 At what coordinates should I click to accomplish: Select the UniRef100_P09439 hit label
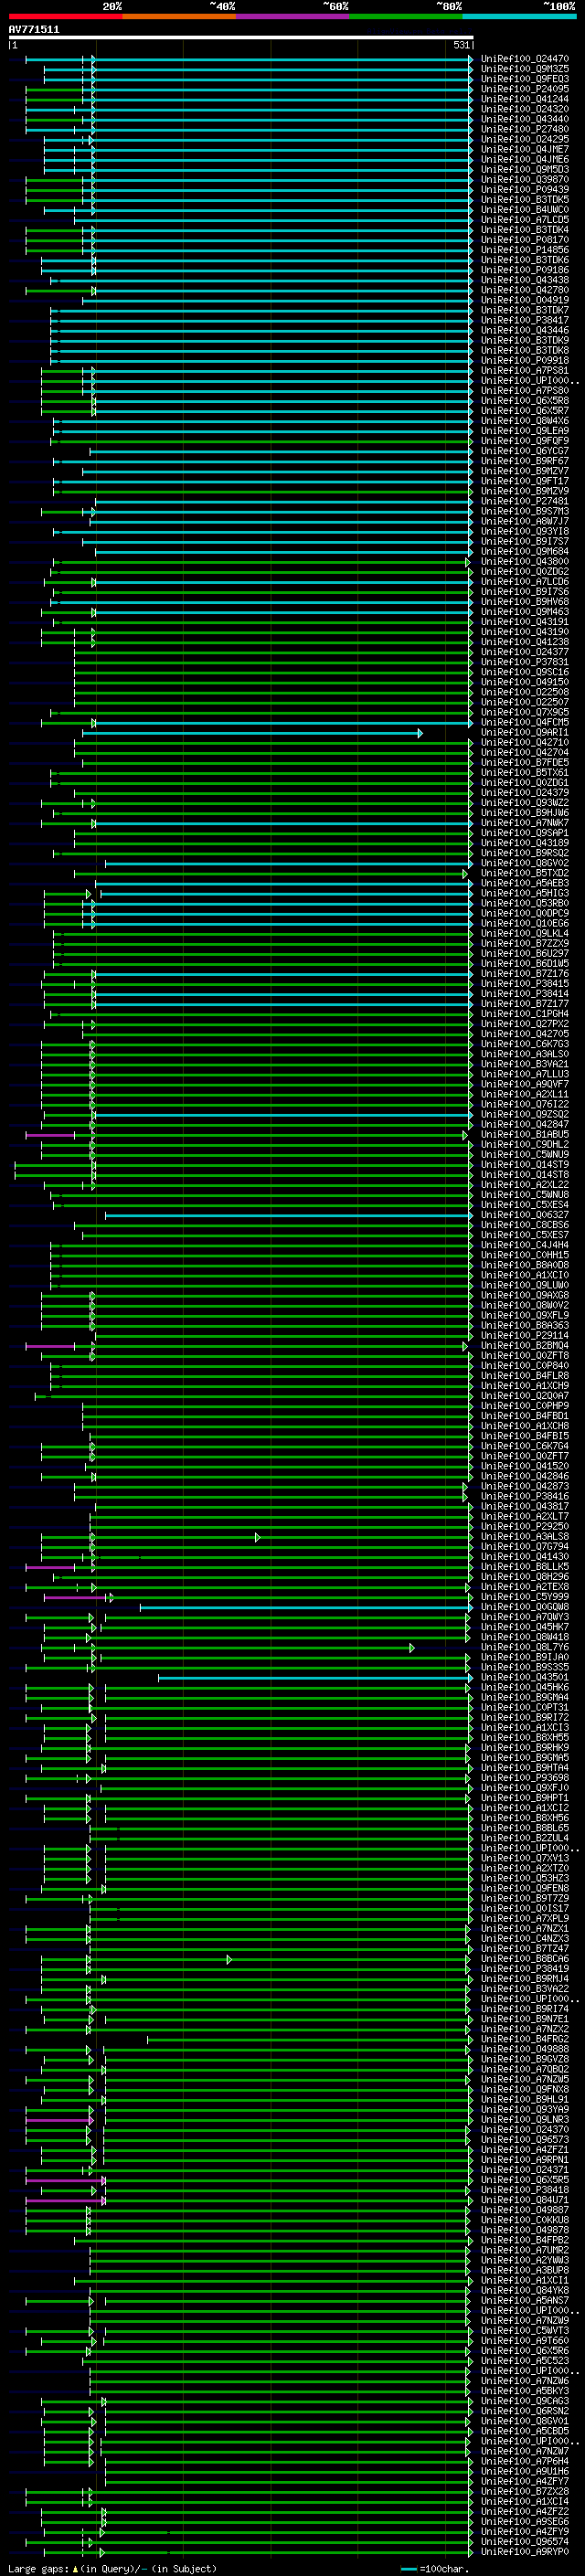(525, 190)
